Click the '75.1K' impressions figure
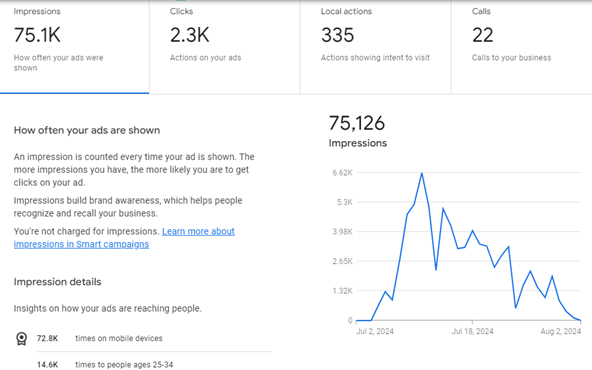This screenshot has height=370, width=592. pos(37,35)
